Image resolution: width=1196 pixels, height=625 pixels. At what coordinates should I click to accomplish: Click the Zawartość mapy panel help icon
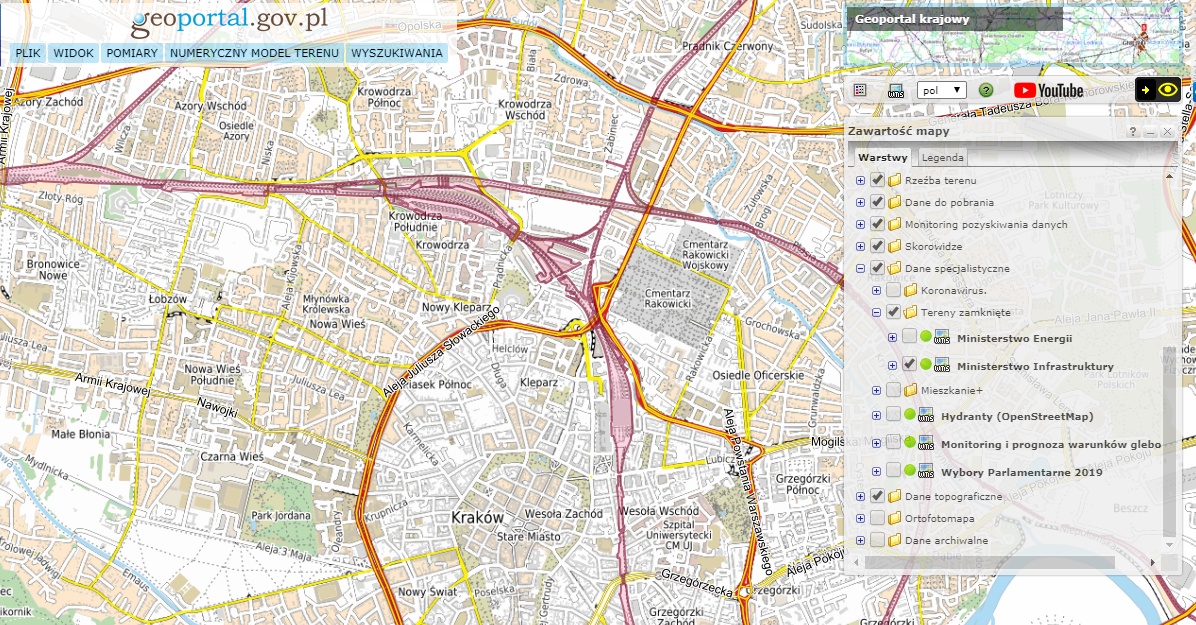(x=1133, y=131)
